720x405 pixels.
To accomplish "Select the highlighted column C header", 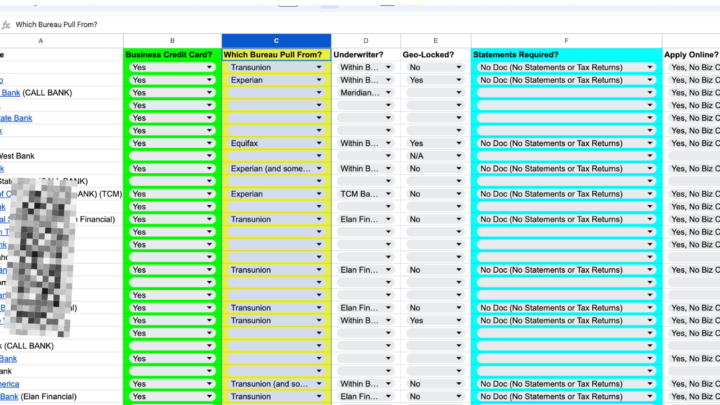I will tap(276, 41).
